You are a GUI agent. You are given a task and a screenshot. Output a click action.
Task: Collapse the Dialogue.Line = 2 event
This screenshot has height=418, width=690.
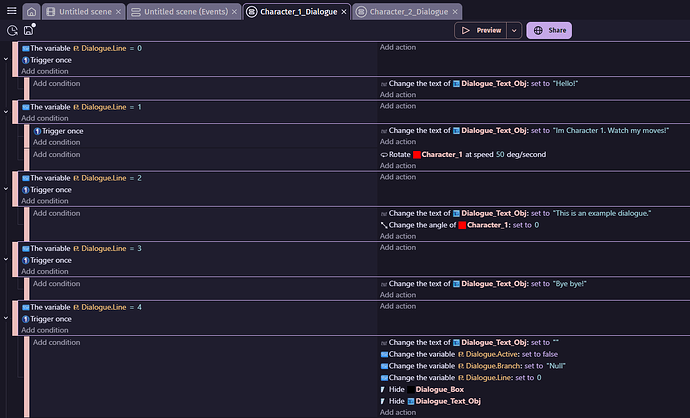pyautogui.click(x=6, y=188)
